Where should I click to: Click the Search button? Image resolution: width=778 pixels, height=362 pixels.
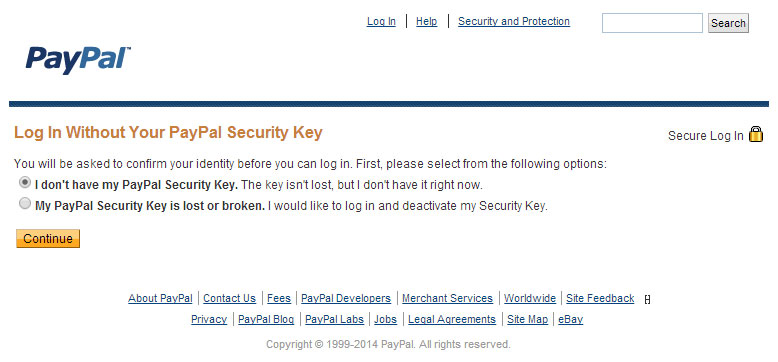[x=728, y=23]
